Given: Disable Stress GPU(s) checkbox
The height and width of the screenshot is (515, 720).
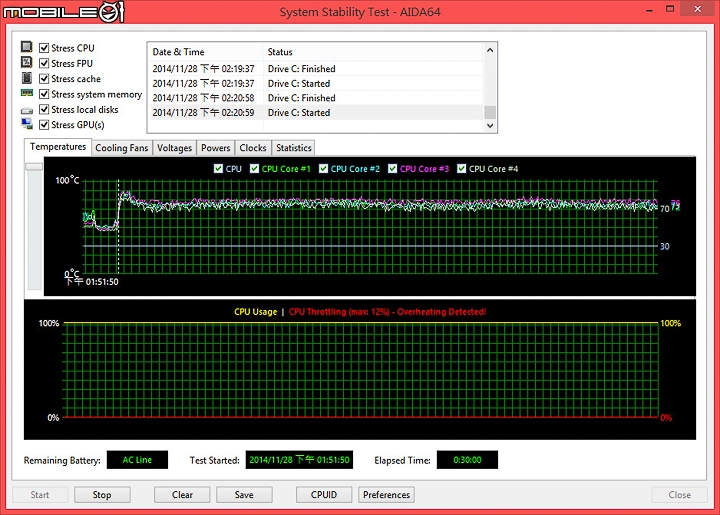Looking at the screenshot, I should [x=44, y=124].
